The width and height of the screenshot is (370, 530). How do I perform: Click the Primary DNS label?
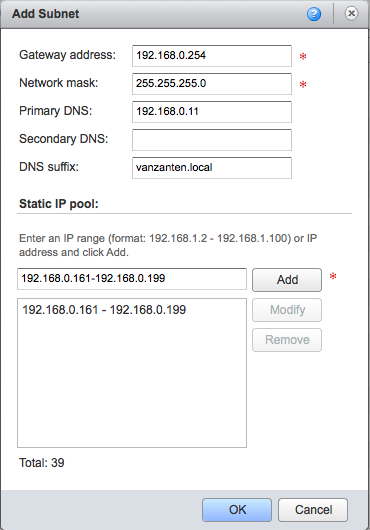[56, 111]
